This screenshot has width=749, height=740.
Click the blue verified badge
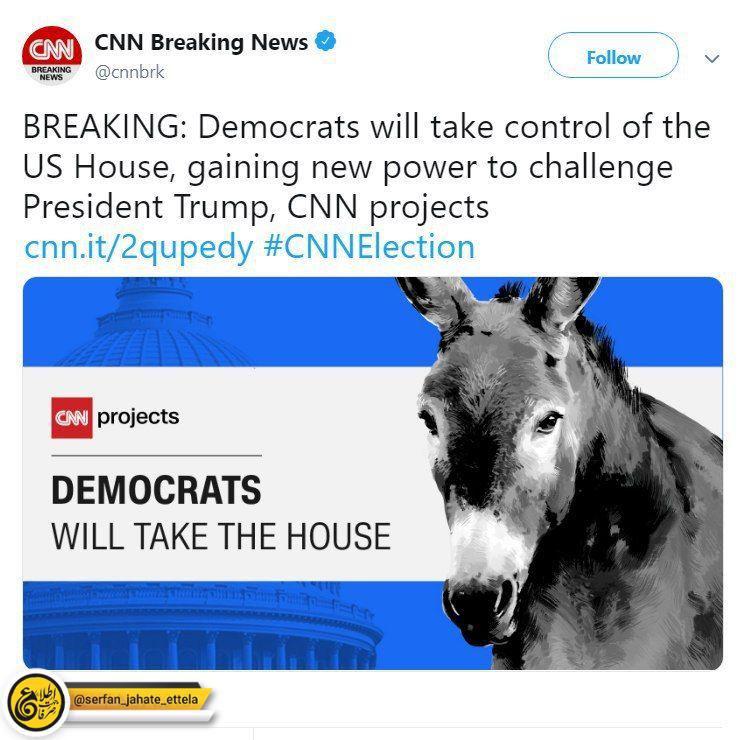click(325, 42)
